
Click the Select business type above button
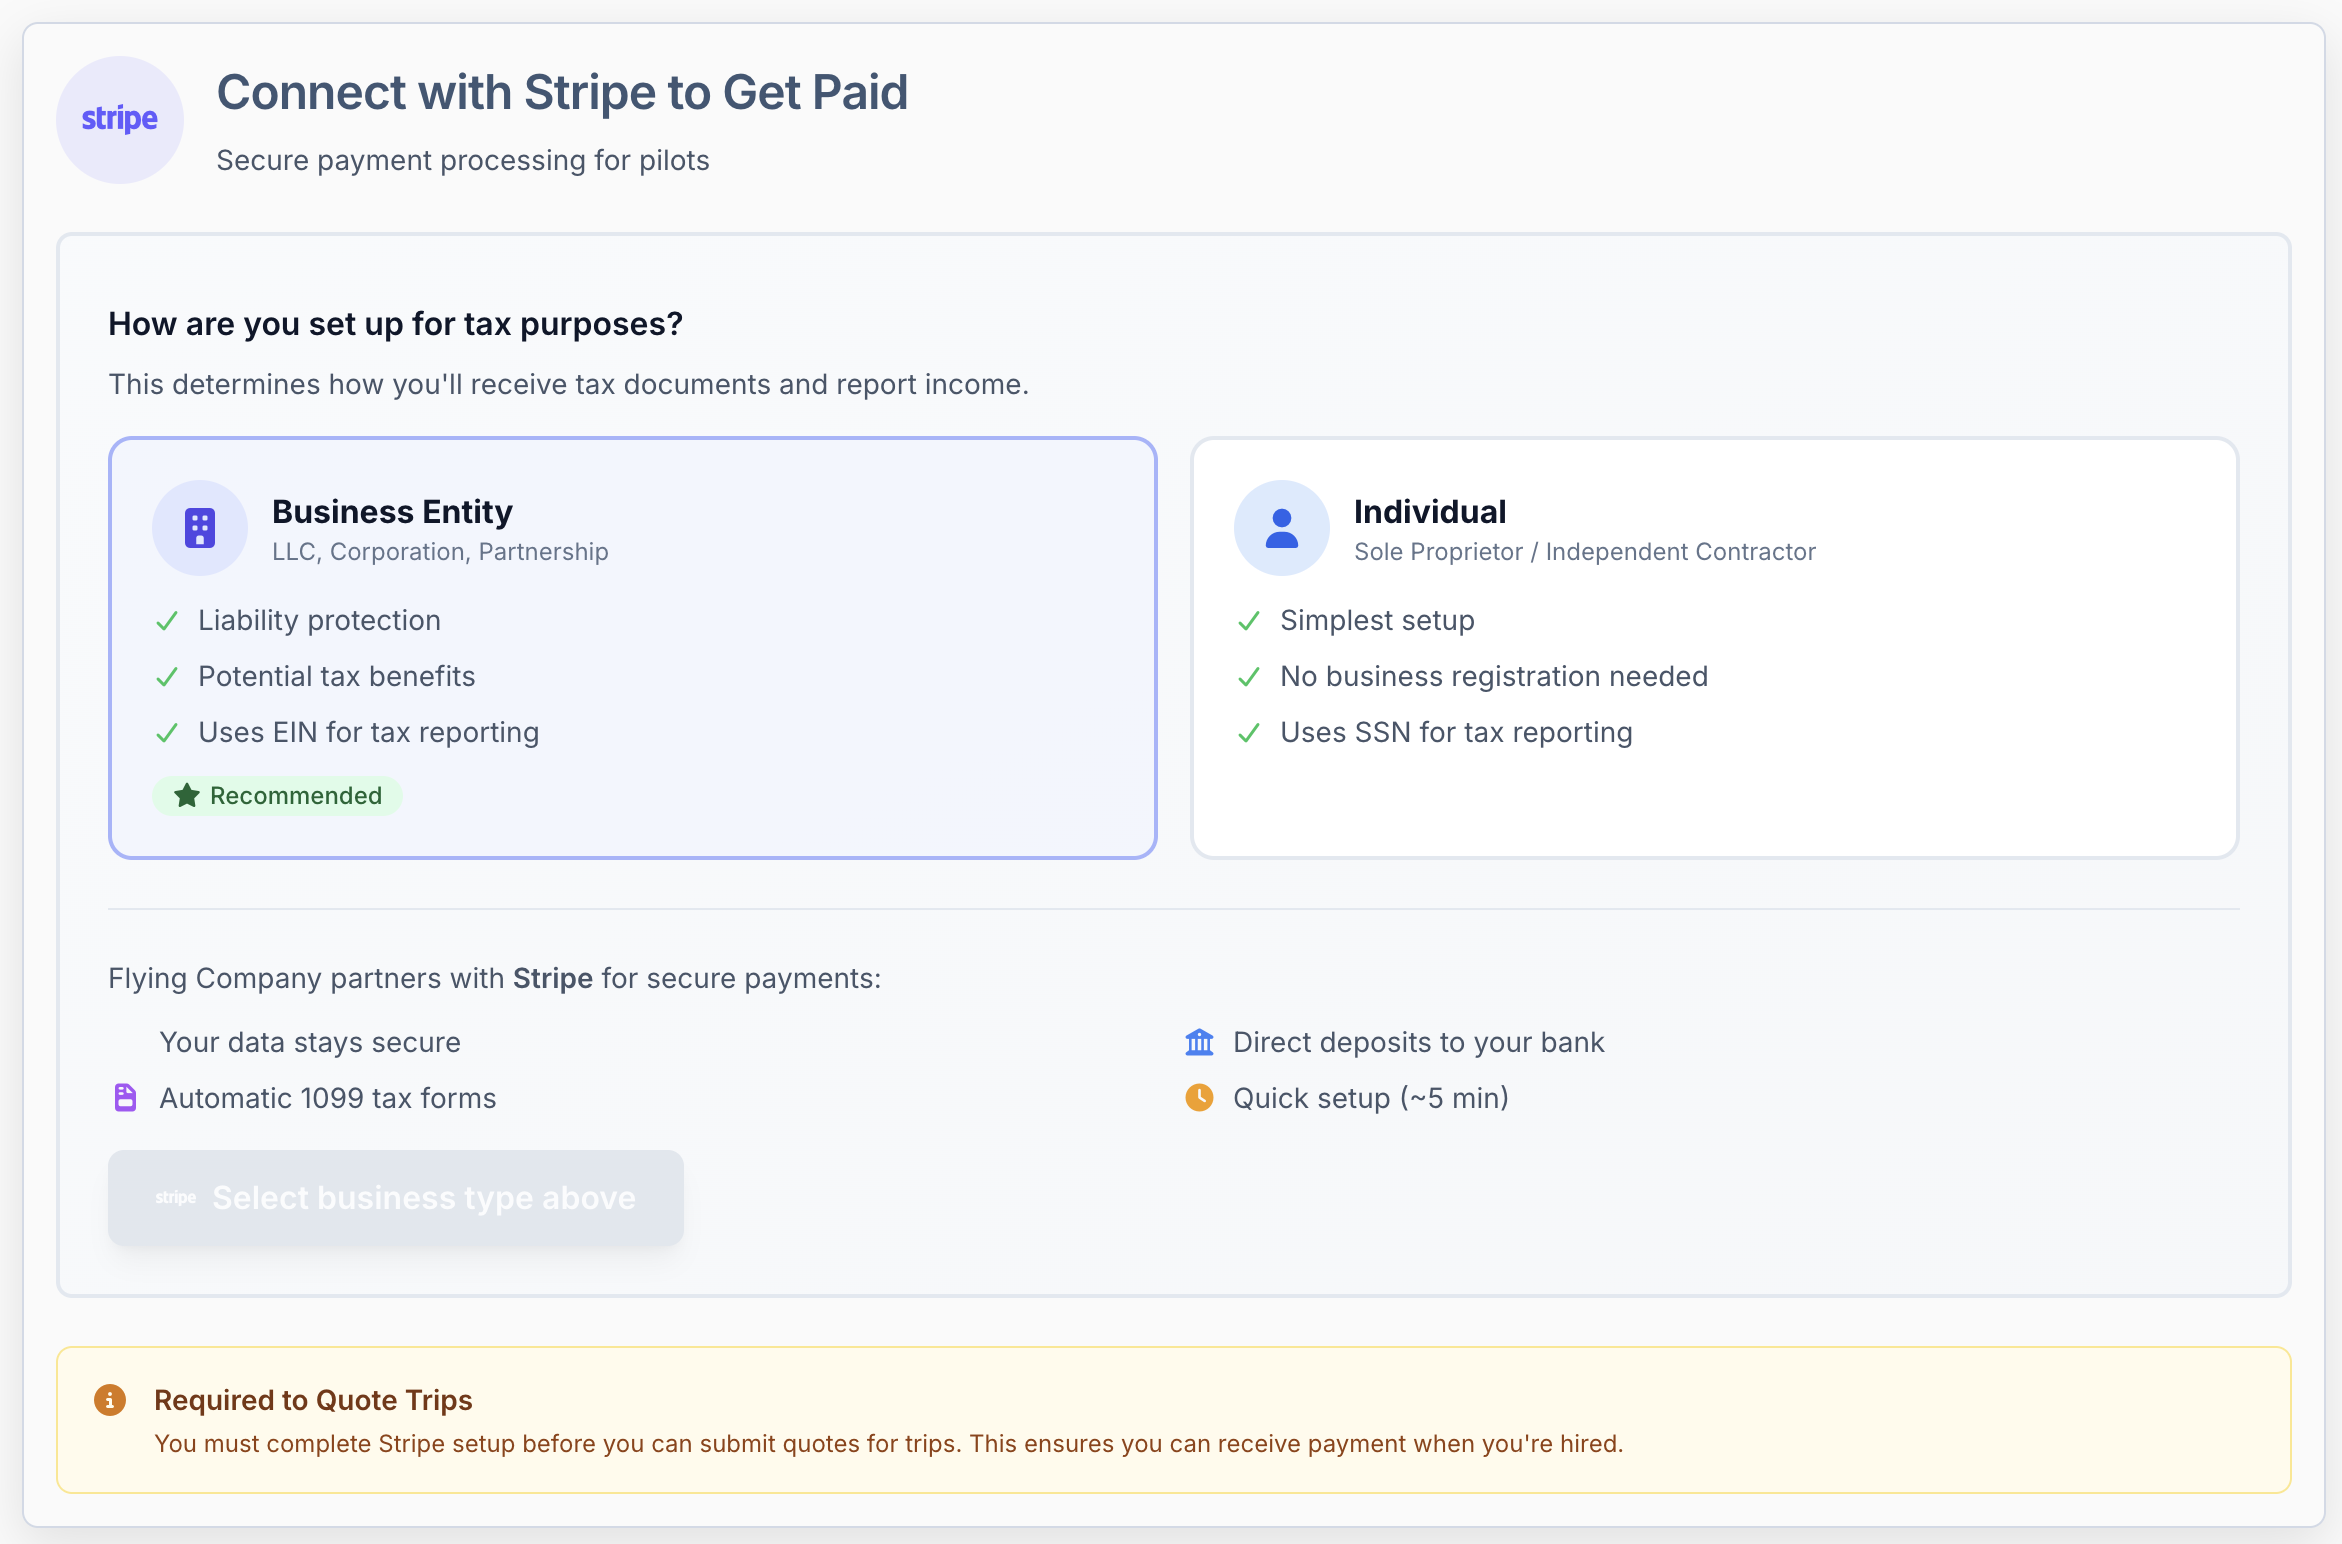pos(396,1198)
